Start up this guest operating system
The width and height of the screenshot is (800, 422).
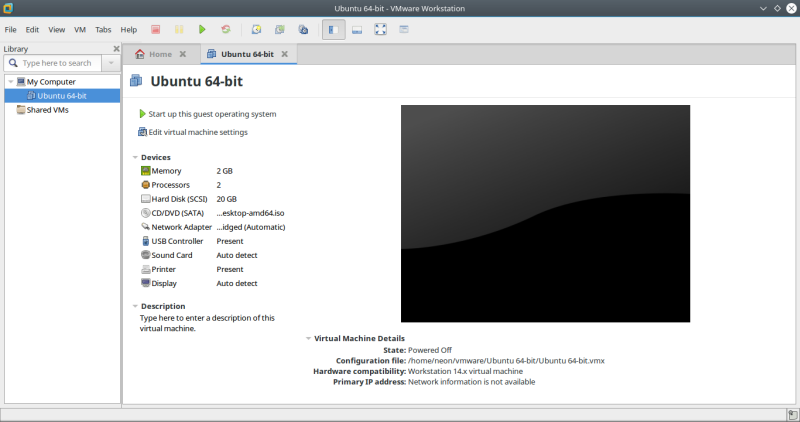pyautogui.click(x=212, y=114)
